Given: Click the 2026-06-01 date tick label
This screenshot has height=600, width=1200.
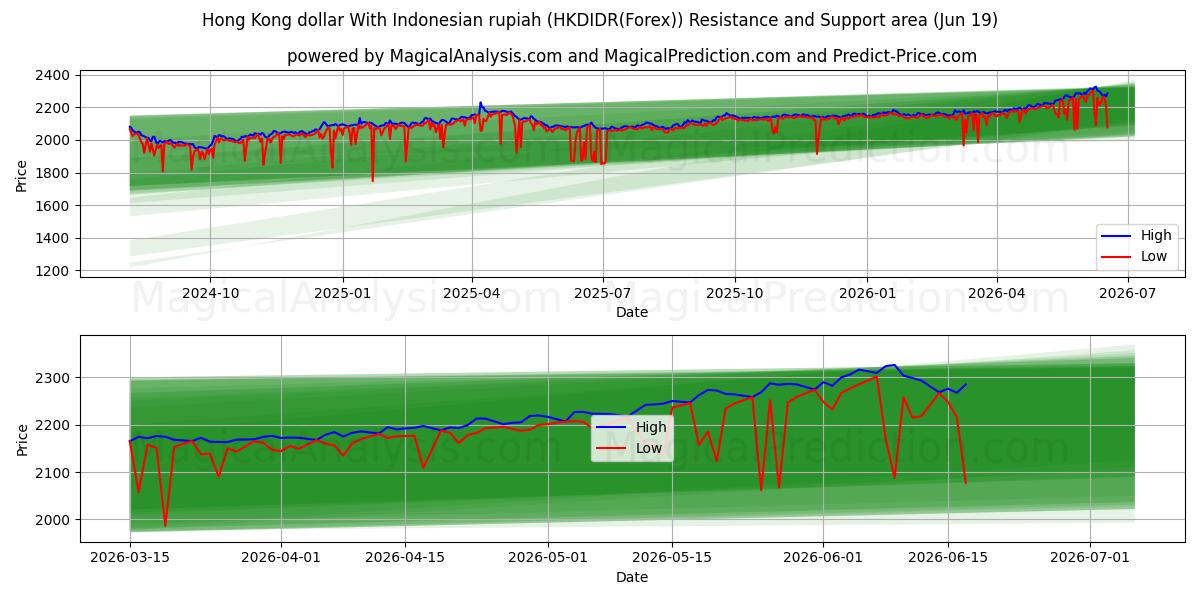Looking at the screenshot, I should 823,558.
